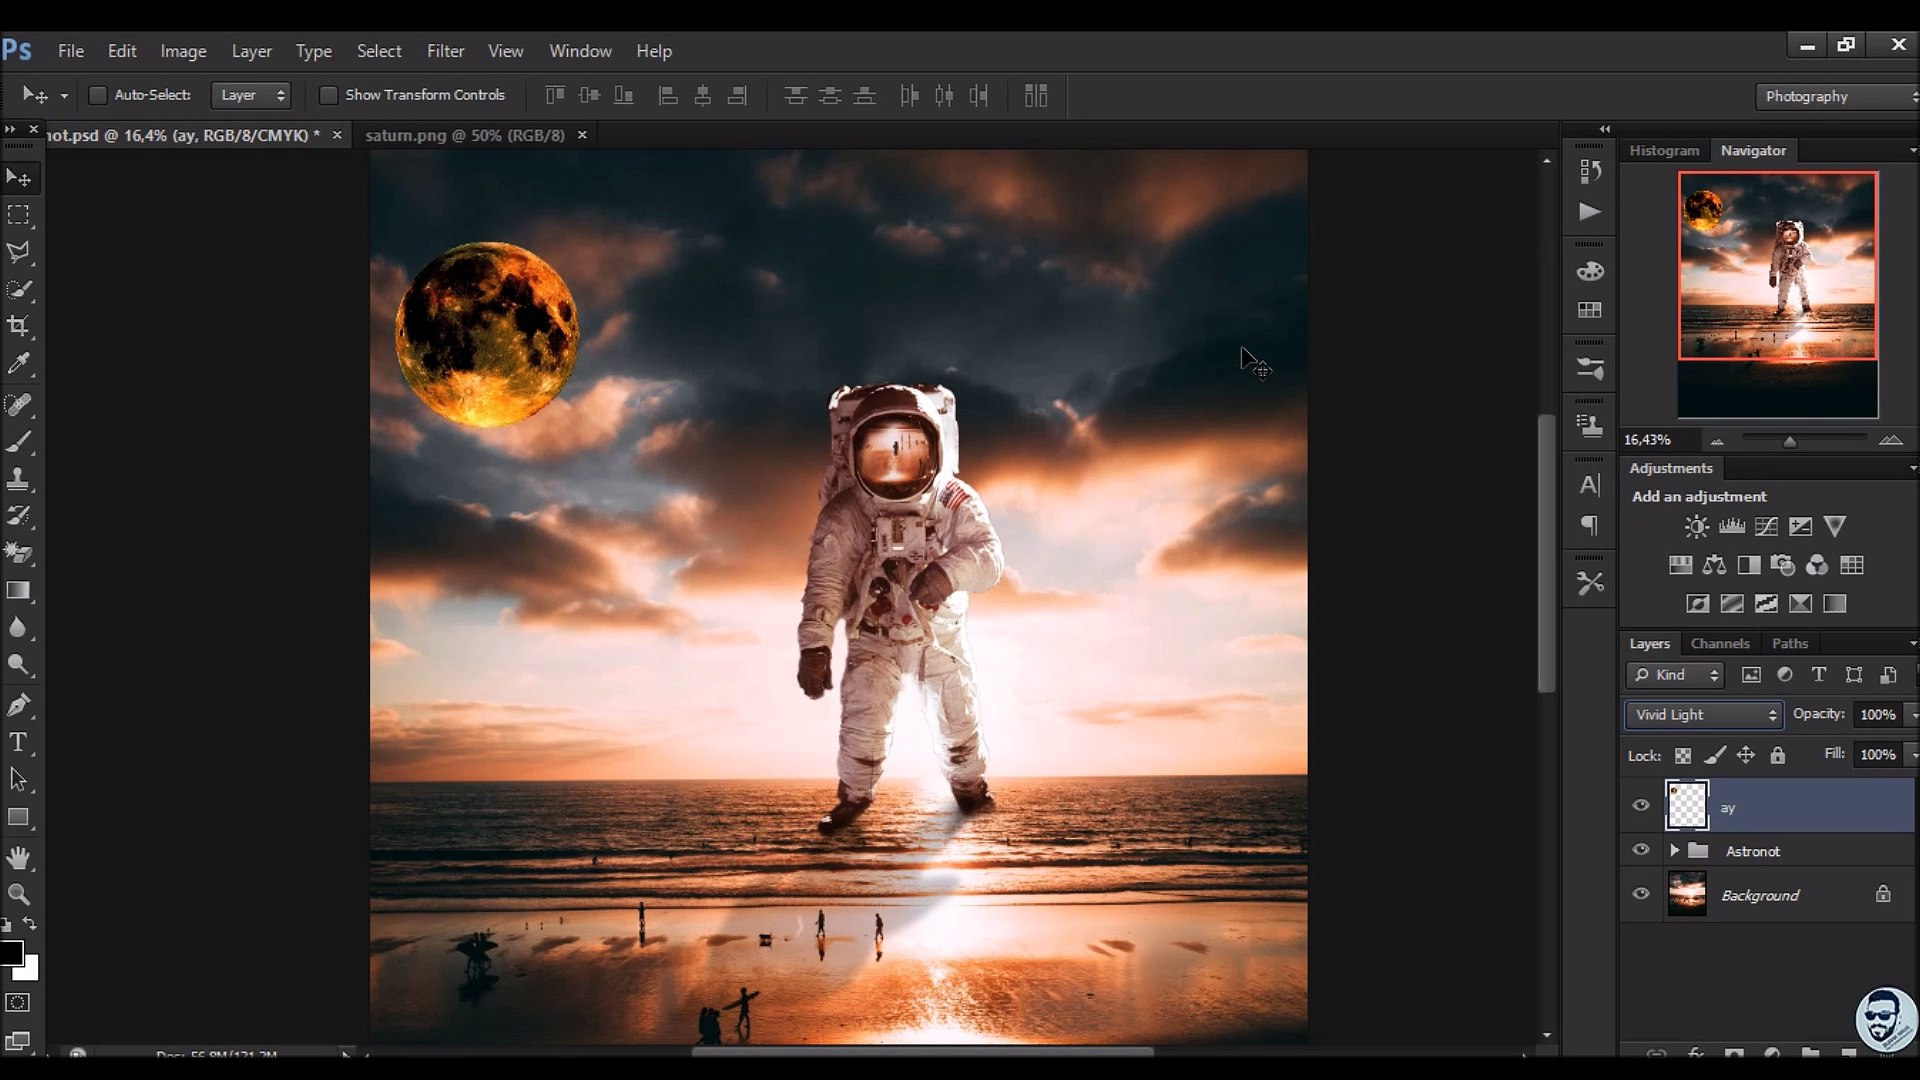This screenshot has width=1920, height=1080.
Task: Add a Brightness/Contrast adjustment
Action: tap(1696, 526)
